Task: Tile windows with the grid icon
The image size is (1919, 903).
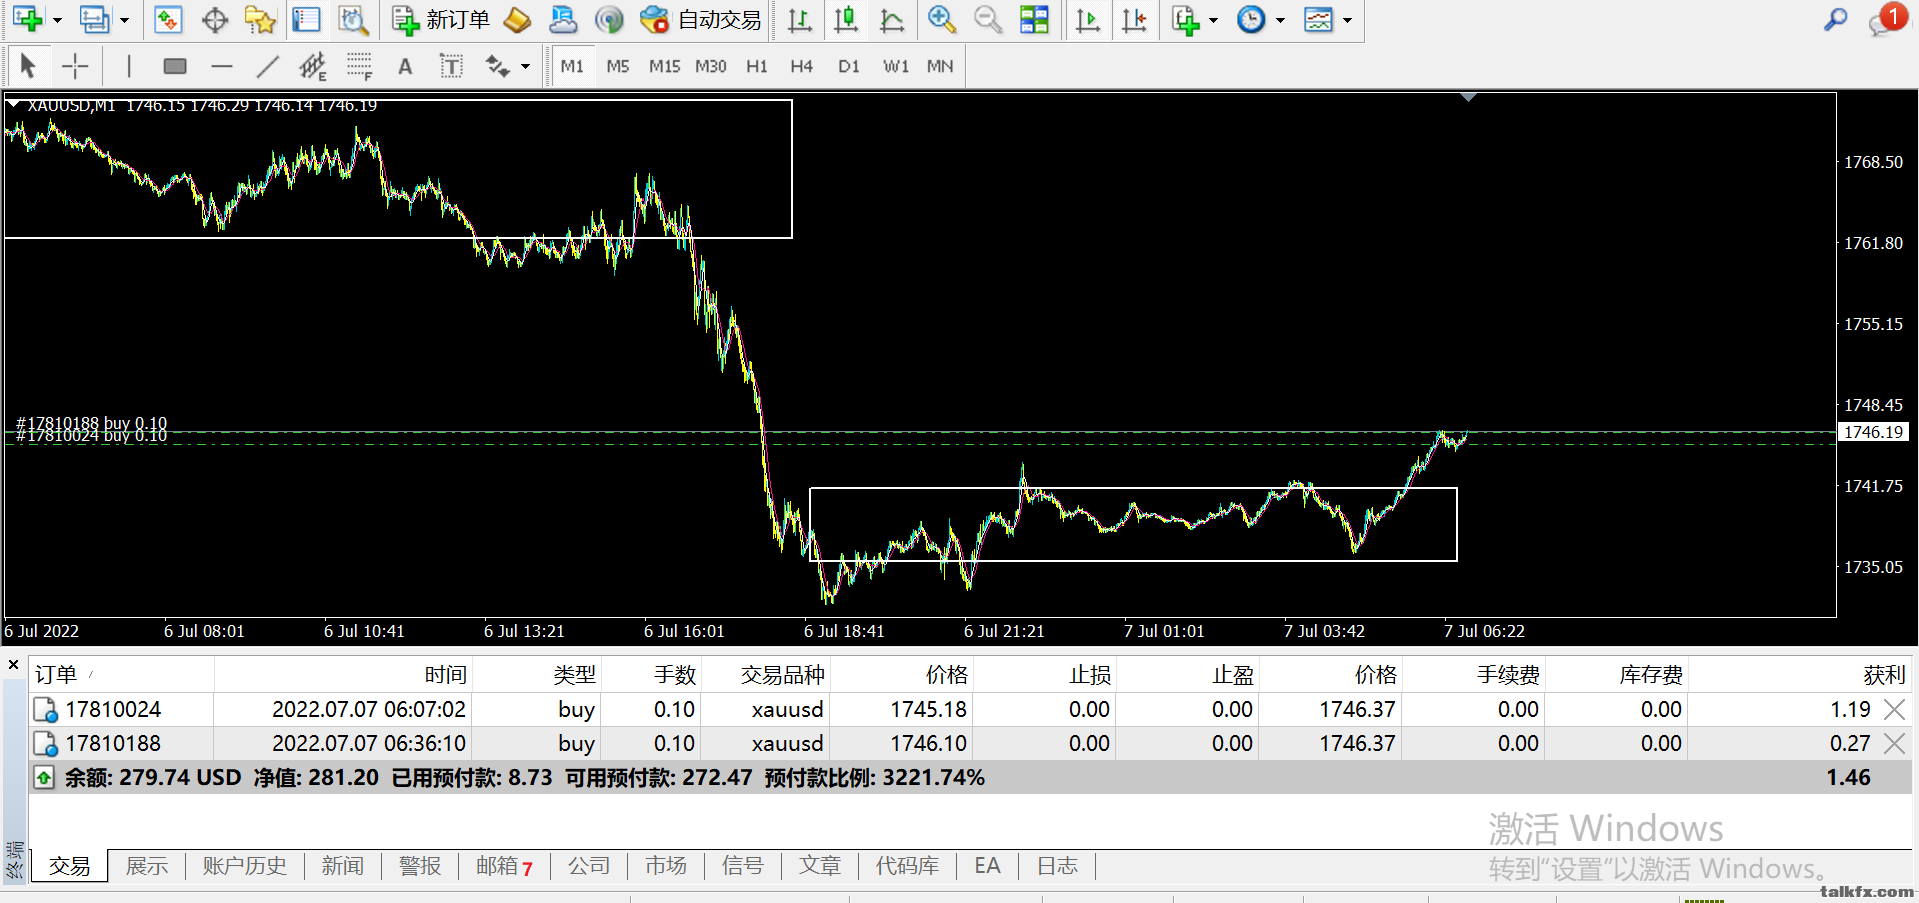Action: (x=1034, y=19)
